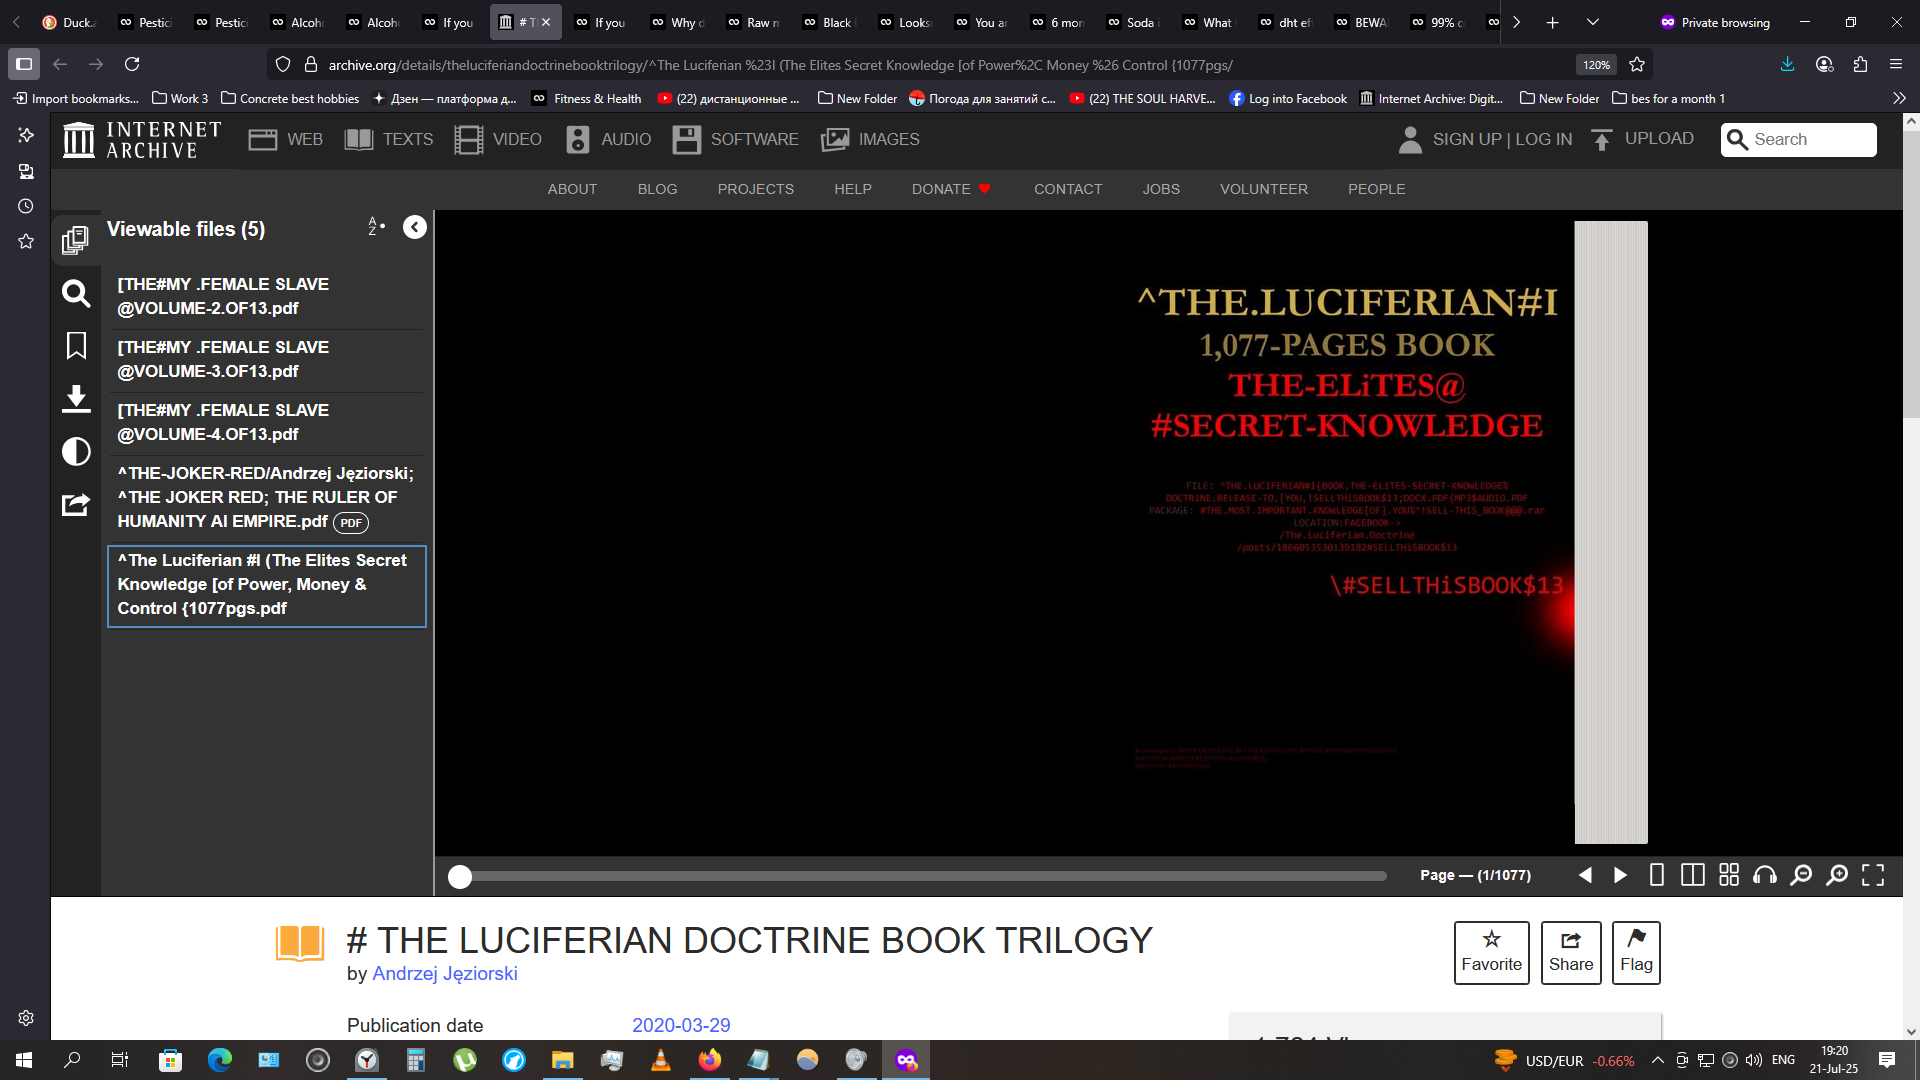Show more bookmarks chevron

click(x=1899, y=98)
